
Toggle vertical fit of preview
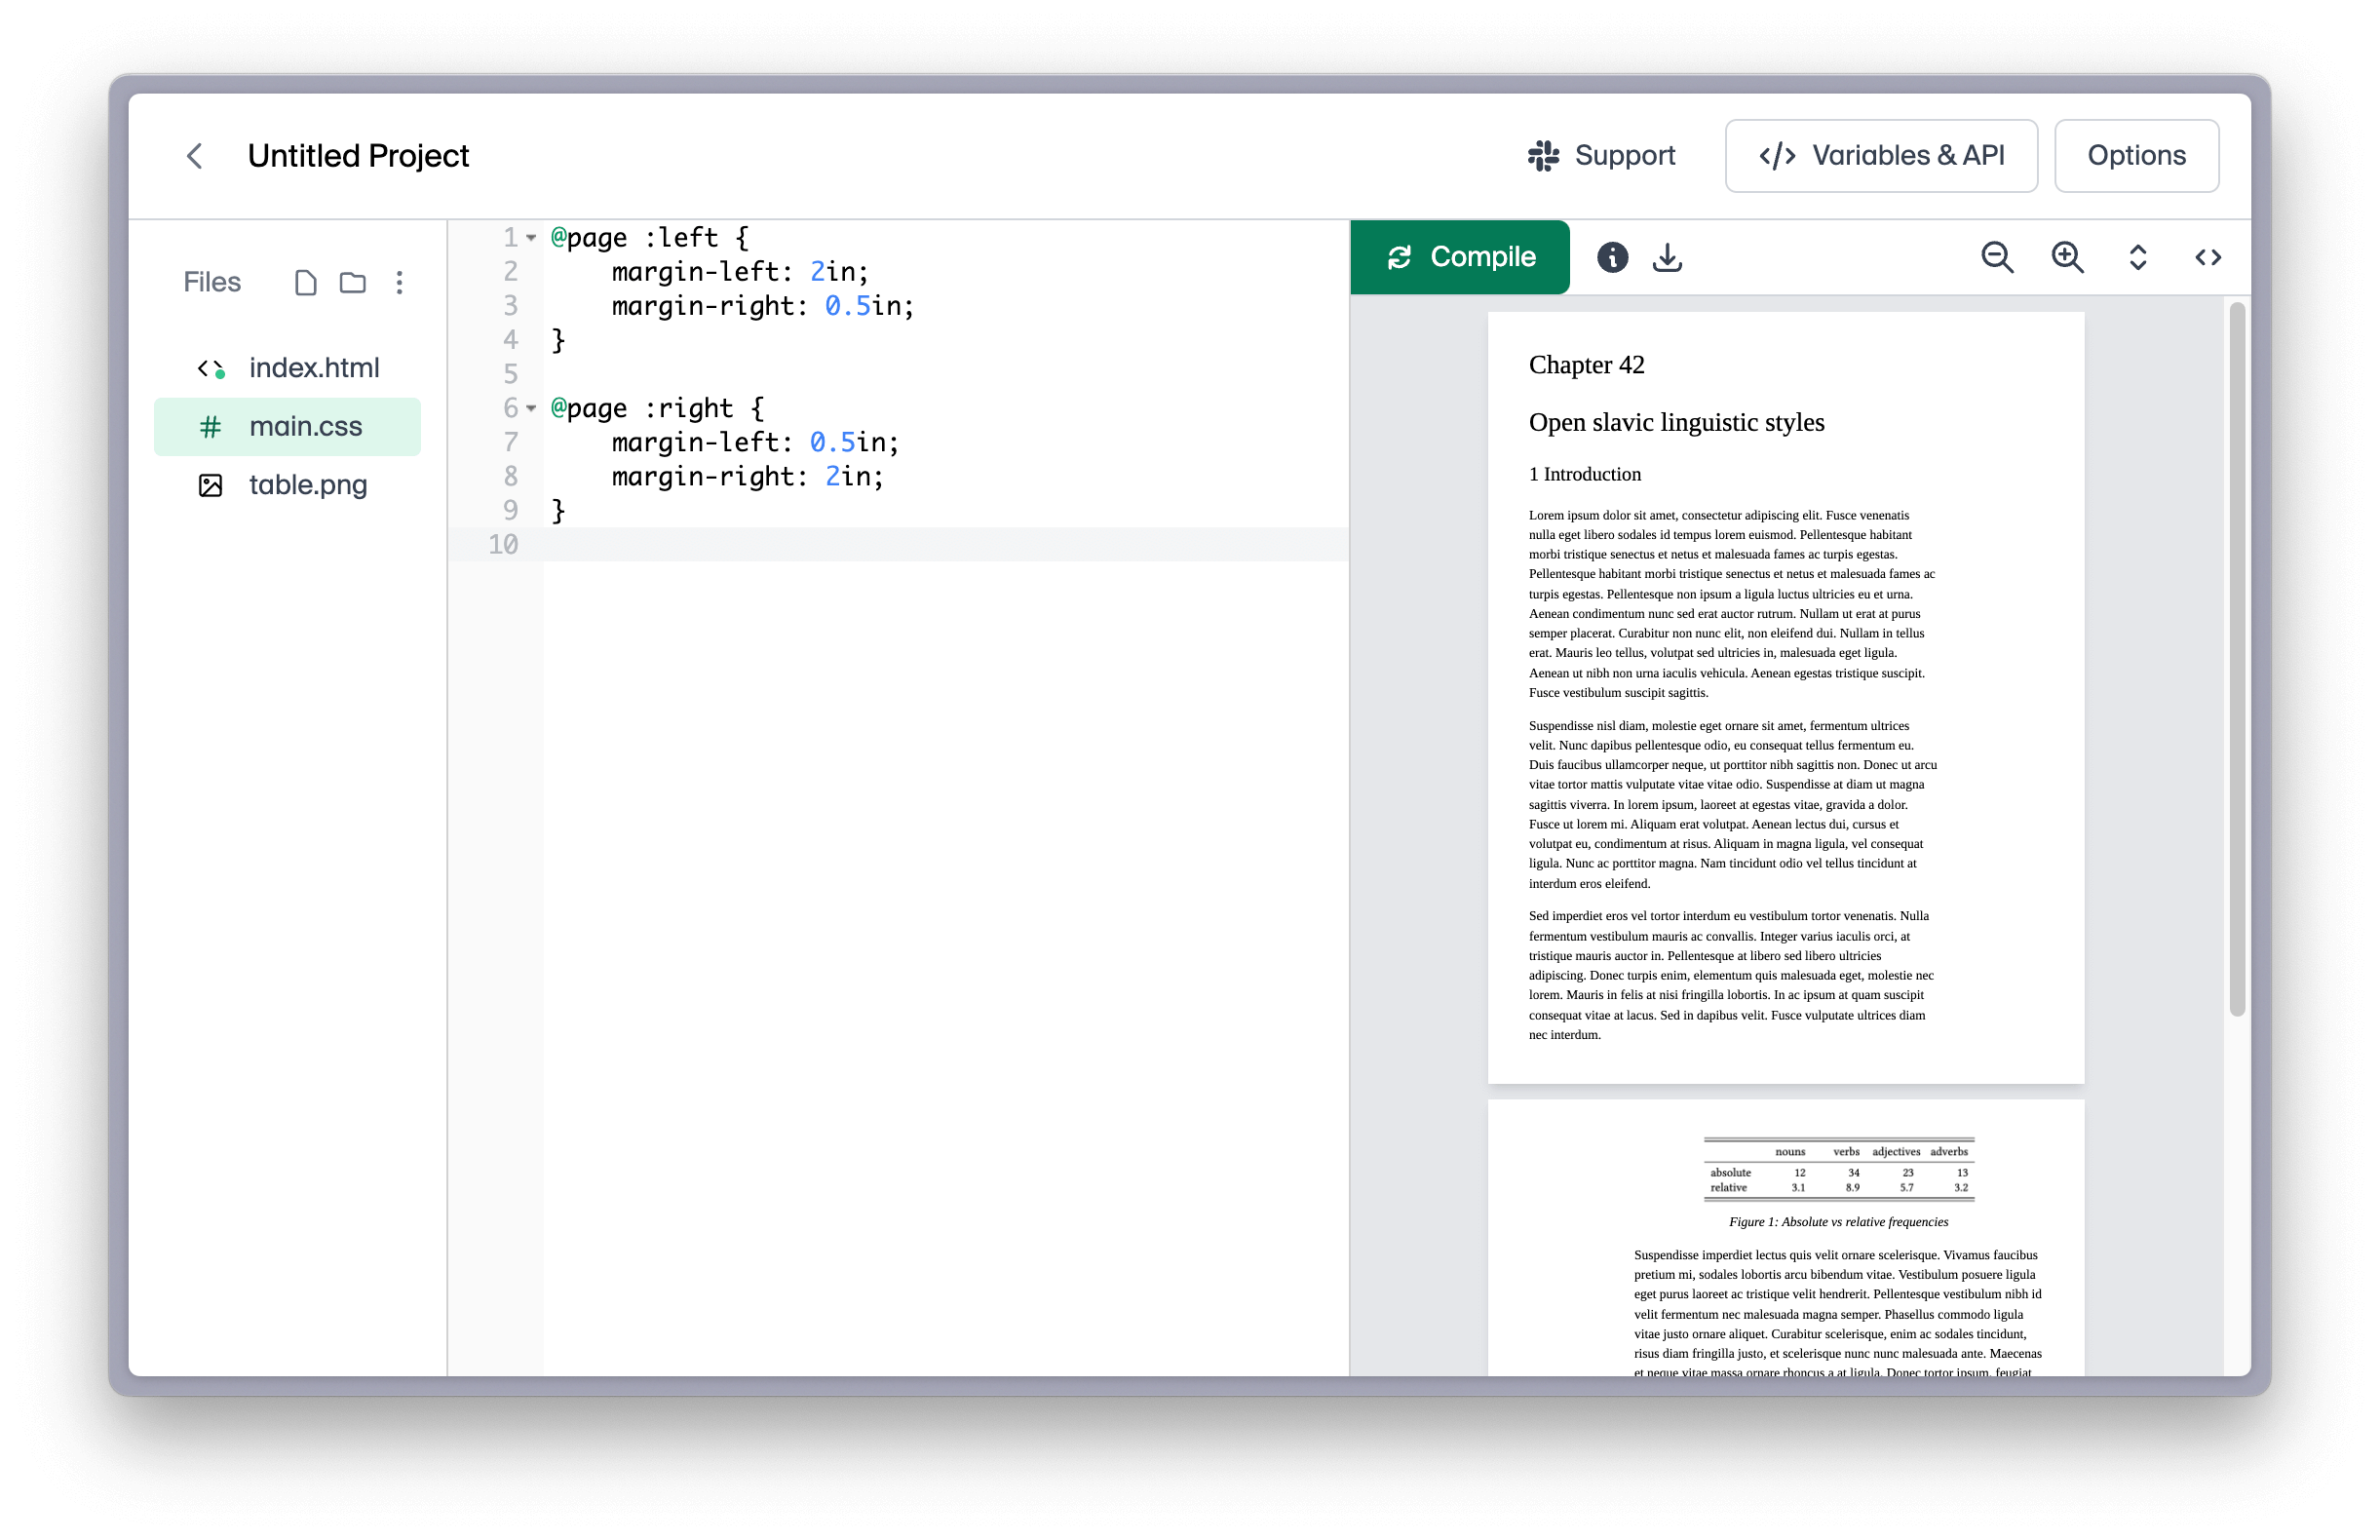2138,258
